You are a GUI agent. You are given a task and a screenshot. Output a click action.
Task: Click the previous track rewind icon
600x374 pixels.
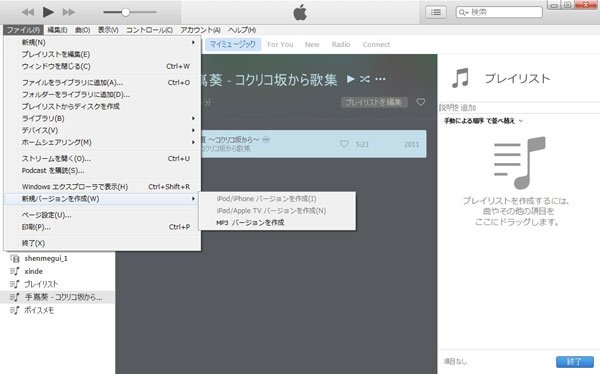coord(28,12)
